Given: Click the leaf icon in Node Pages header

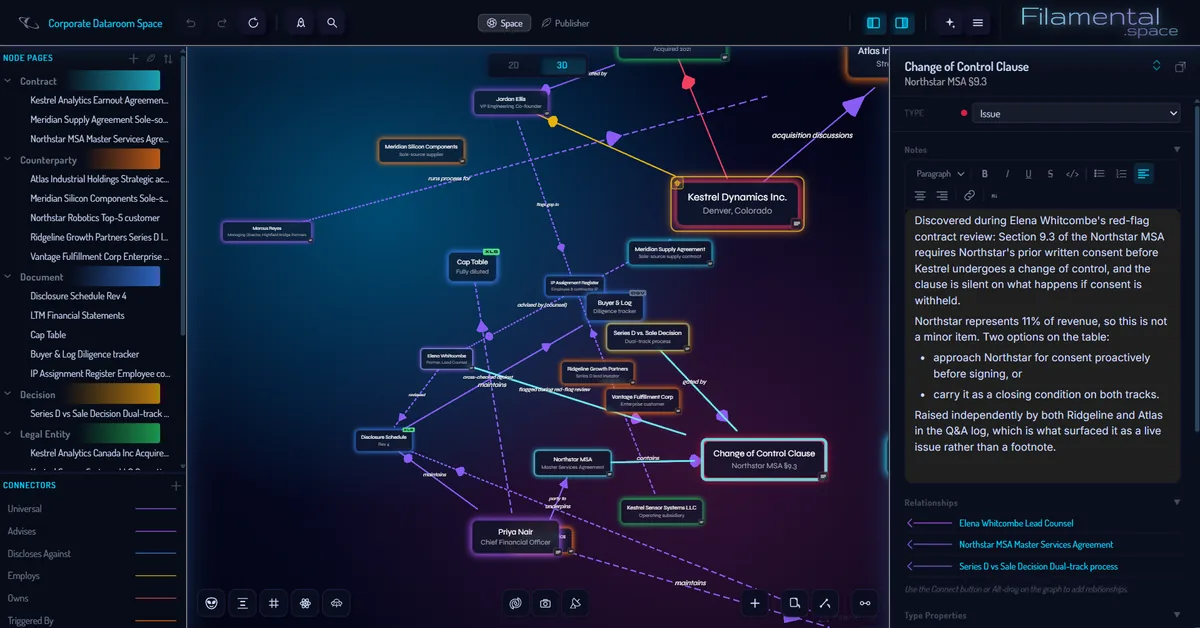Looking at the screenshot, I should click(151, 58).
